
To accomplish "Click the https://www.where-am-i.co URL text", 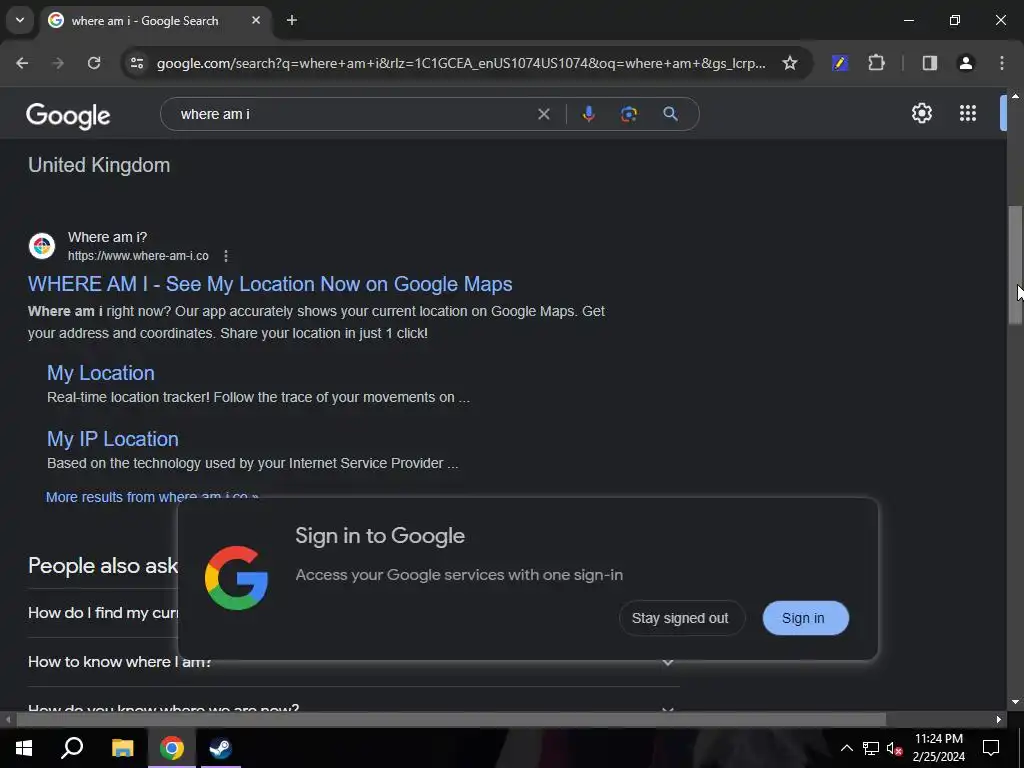I will pyautogui.click(x=138, y=256).
